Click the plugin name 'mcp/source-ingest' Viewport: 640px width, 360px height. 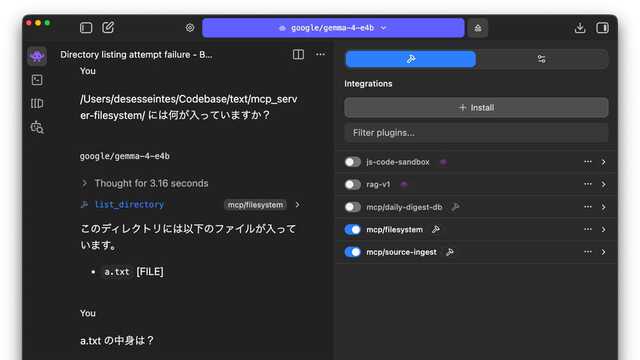click(401, 252)
